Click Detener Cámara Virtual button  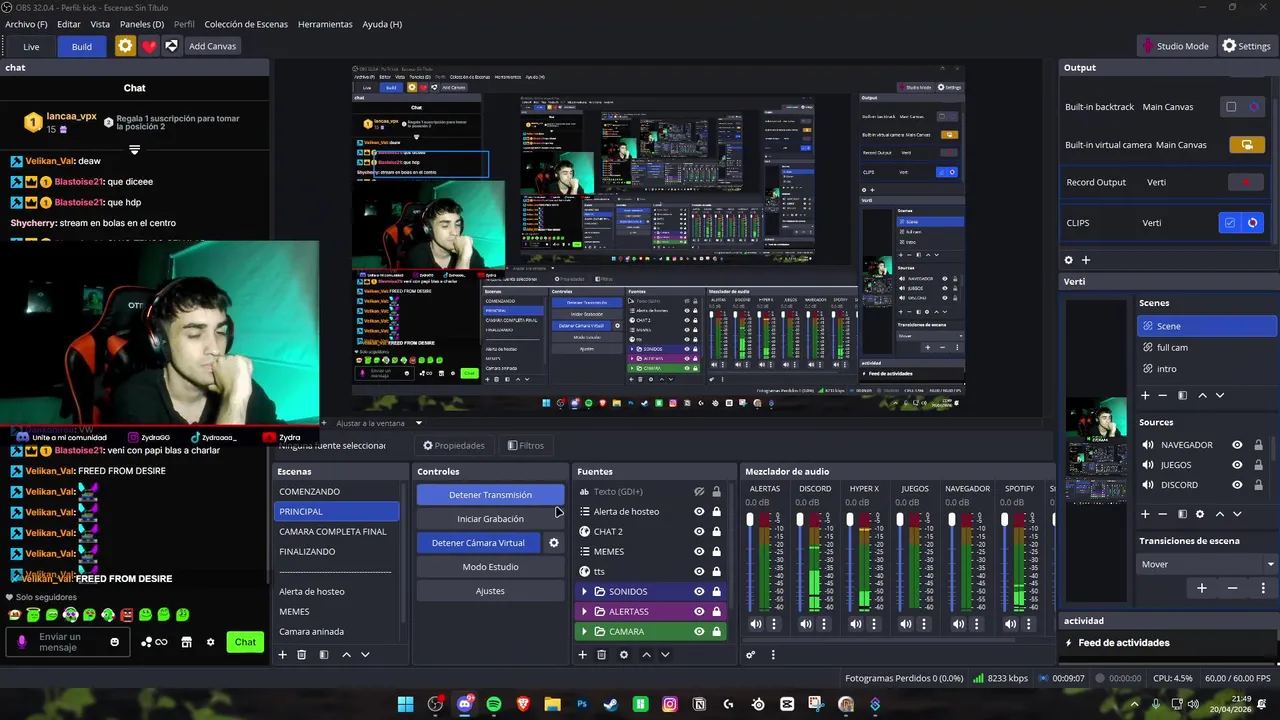(478, 543)
